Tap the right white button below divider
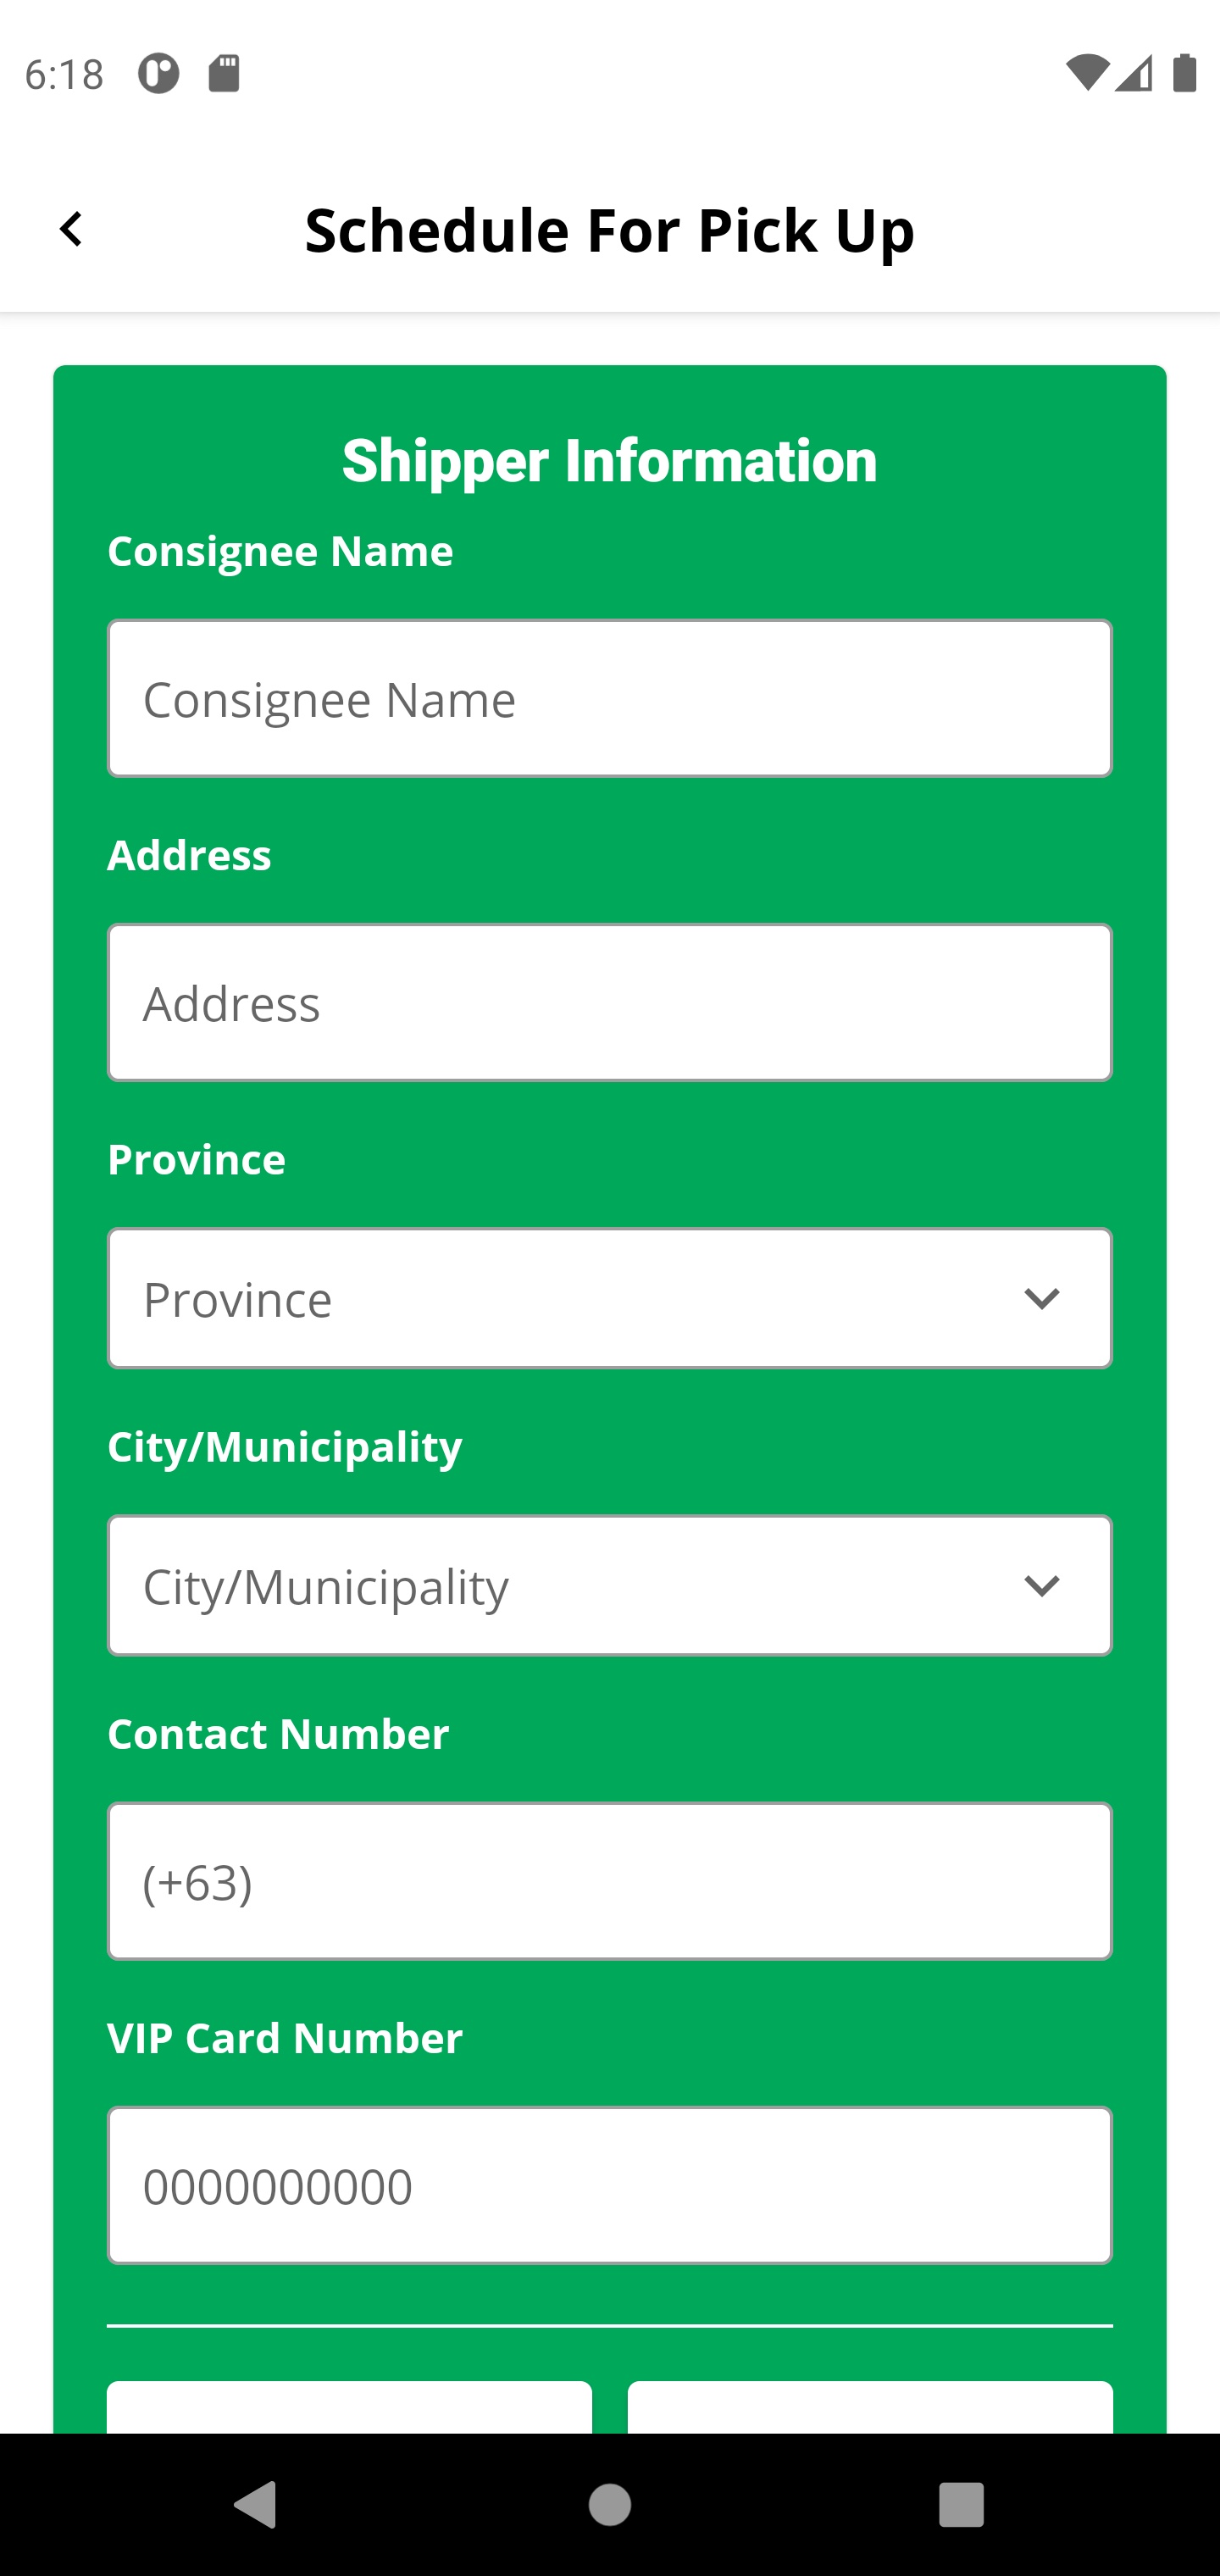The height and width of the screenshot is (2576, 1220). click(870, 2408)
